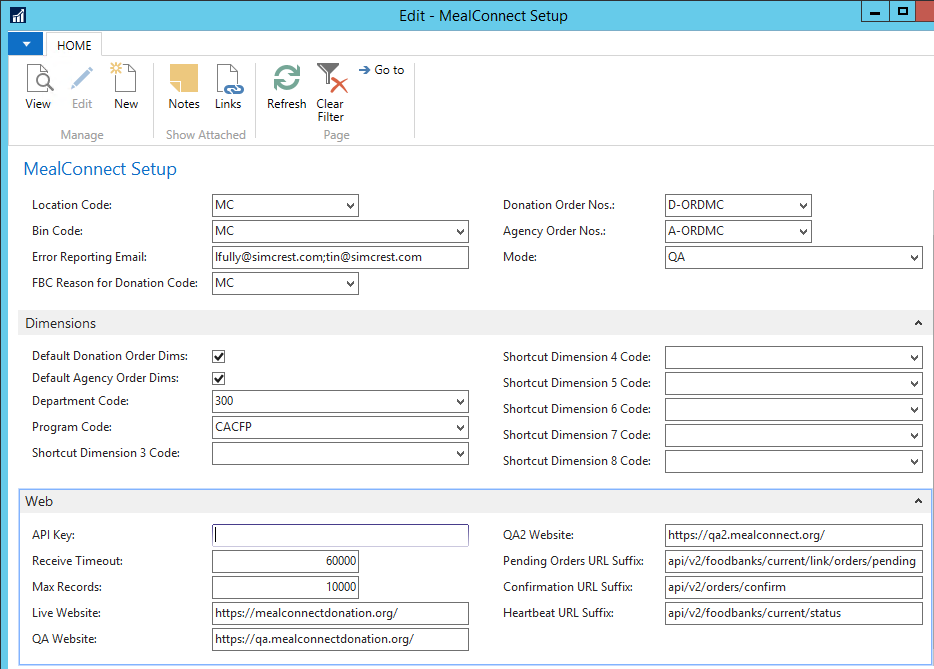Click the Refresh icon
Viewport: 934px width, 669px height.
[287, 86]
